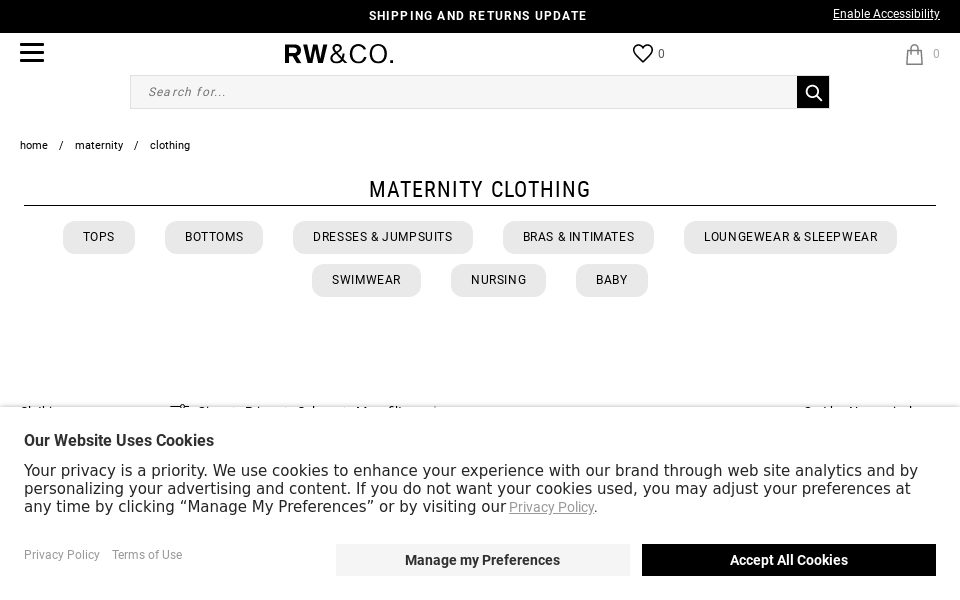
Task: Click the RW&CO. logo to go home
Action: 339,54
